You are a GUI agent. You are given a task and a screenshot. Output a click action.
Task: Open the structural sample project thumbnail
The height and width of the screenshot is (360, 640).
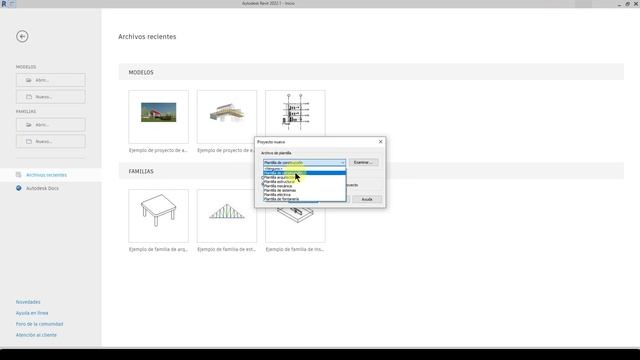click(227, 117)
